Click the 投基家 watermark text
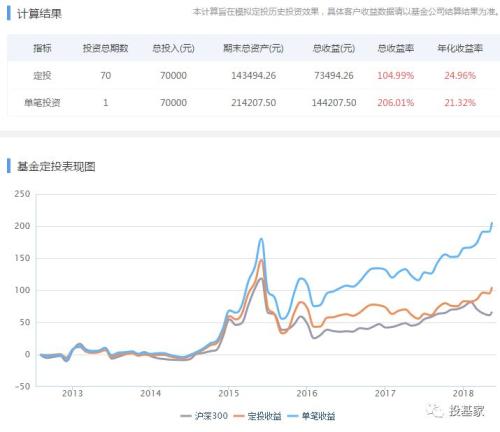 point(466,411)
